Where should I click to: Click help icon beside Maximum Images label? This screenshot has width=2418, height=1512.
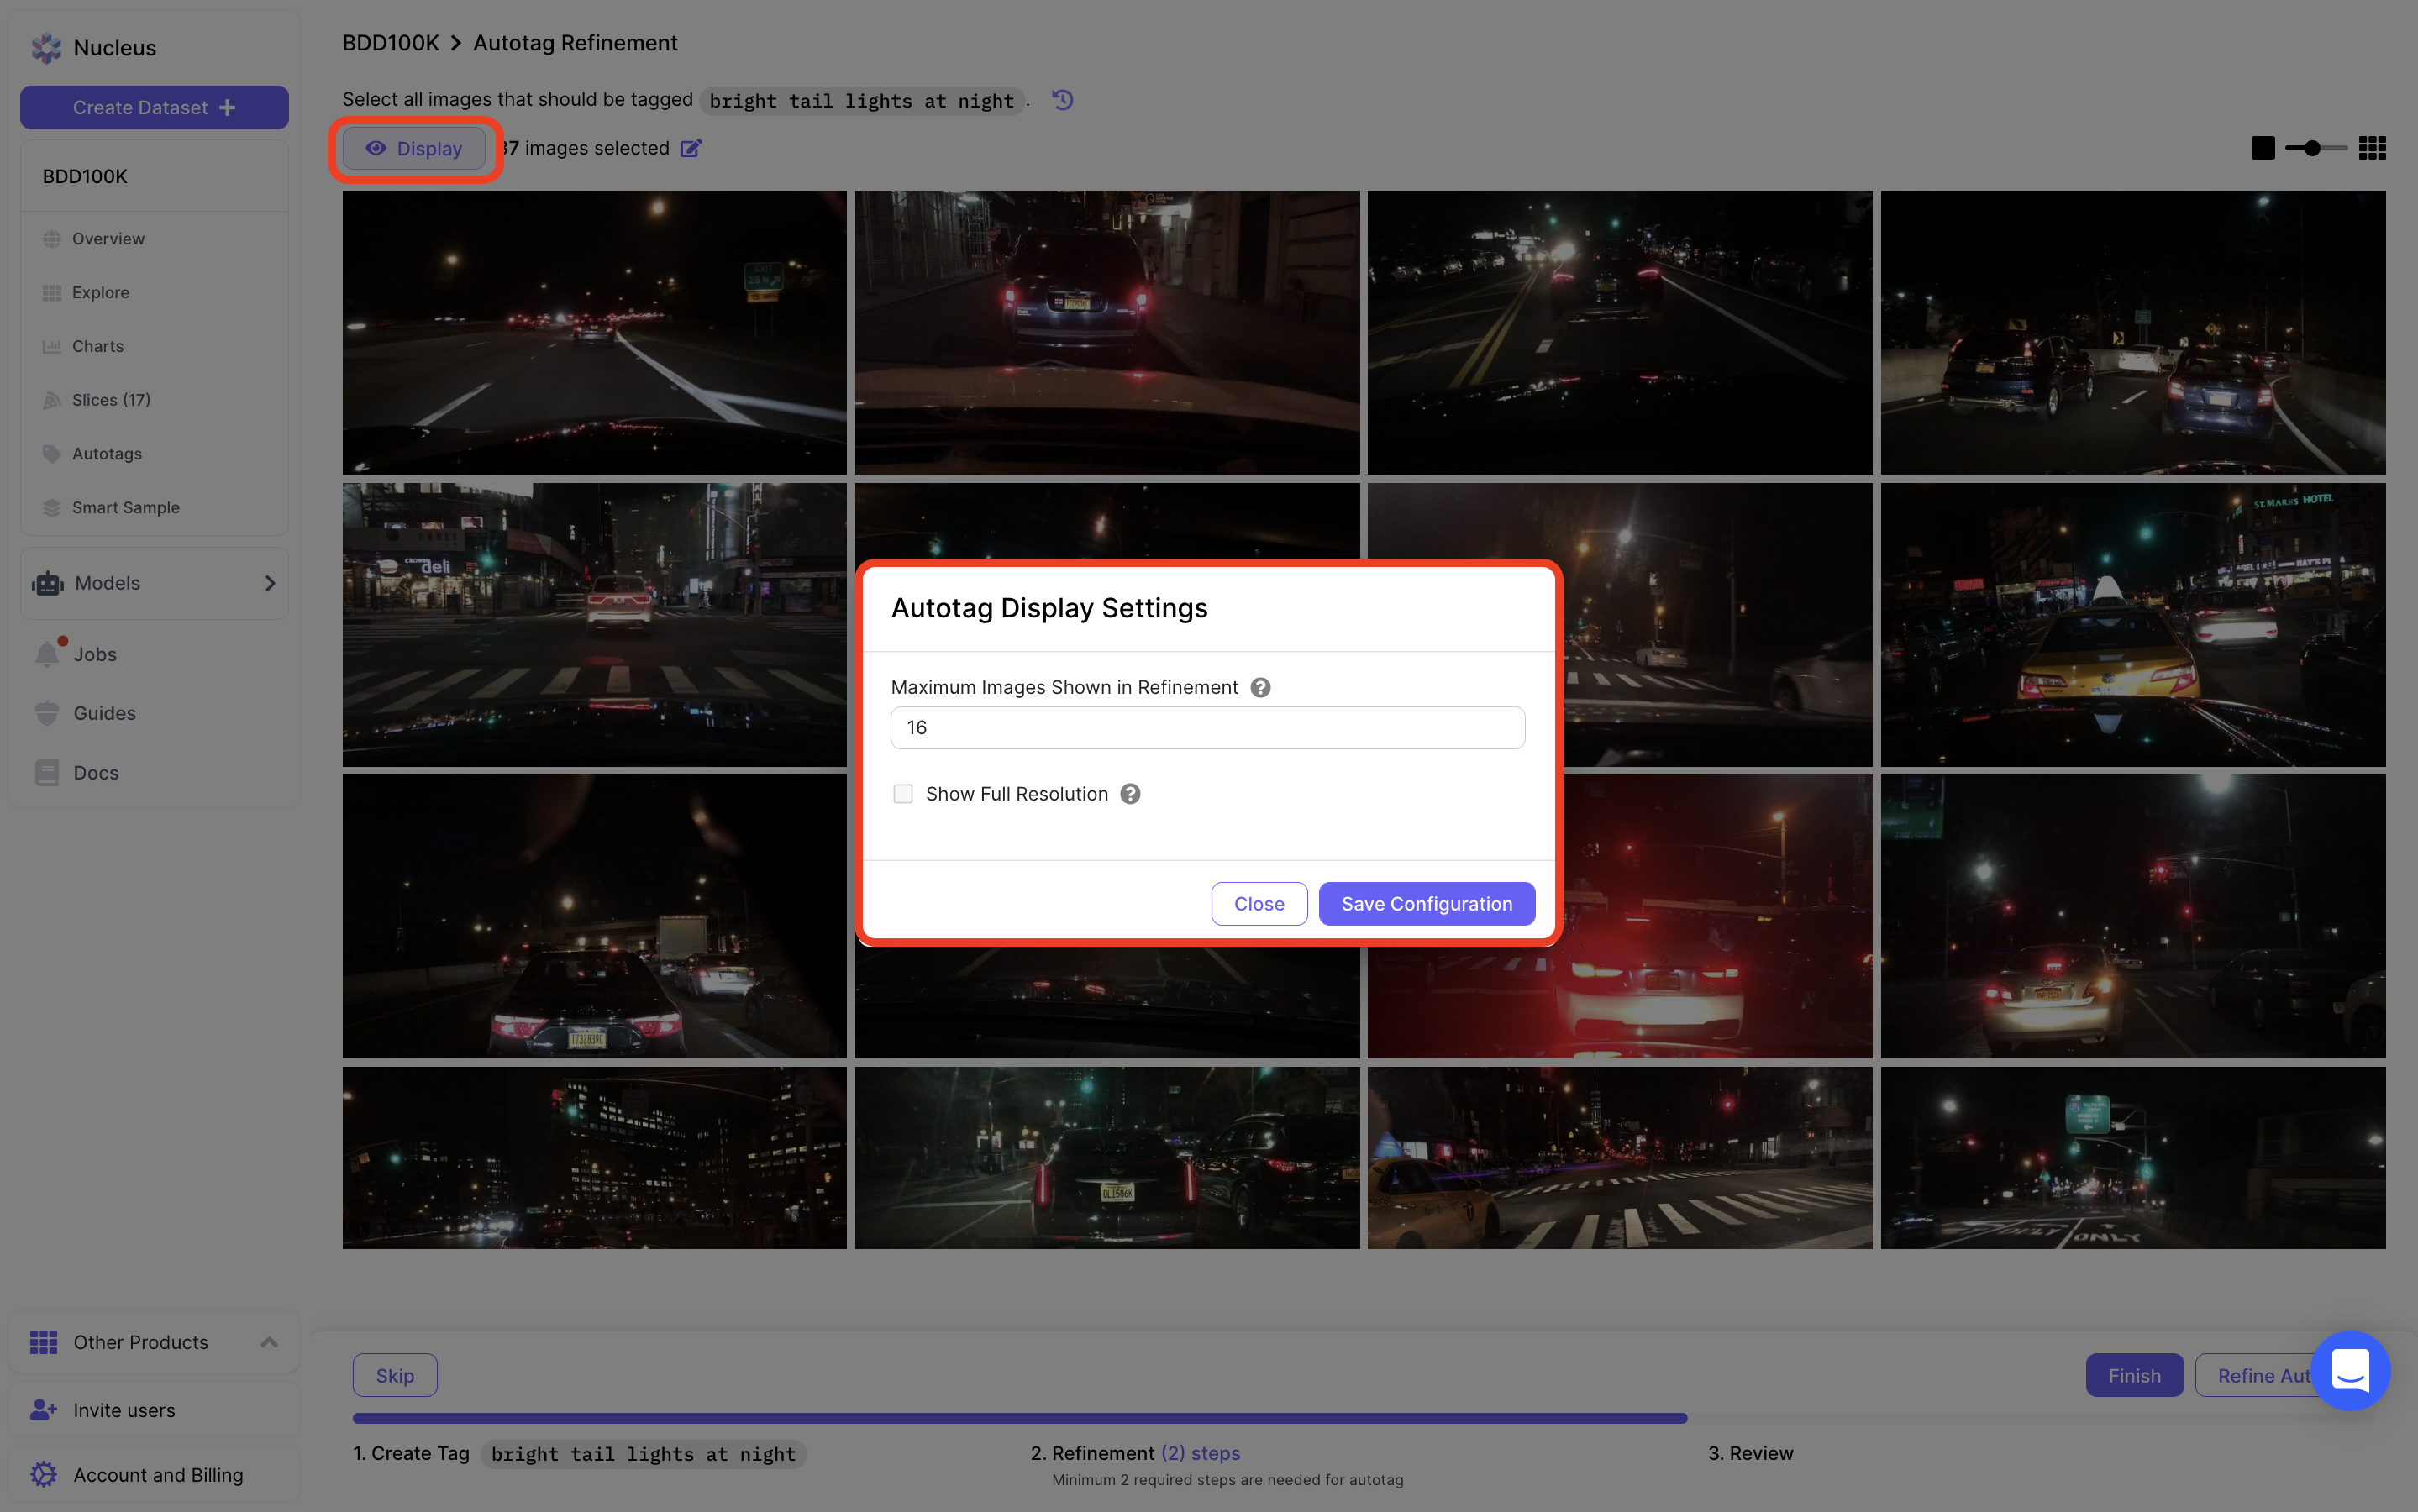pos(1260,687)
